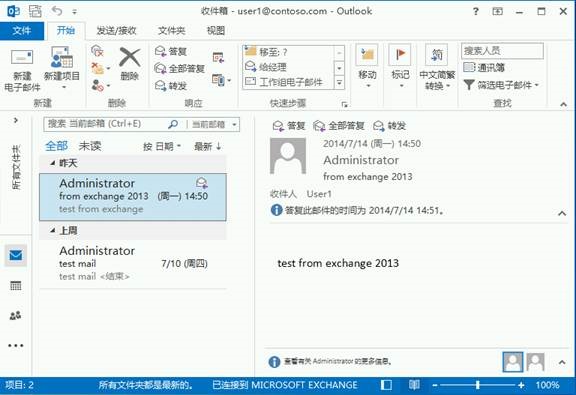The width and height of the screenshot is (576, 395).
Task: Select the 'from exchange 2013' message
Action: pyautogui.click(x=133, y=197)
